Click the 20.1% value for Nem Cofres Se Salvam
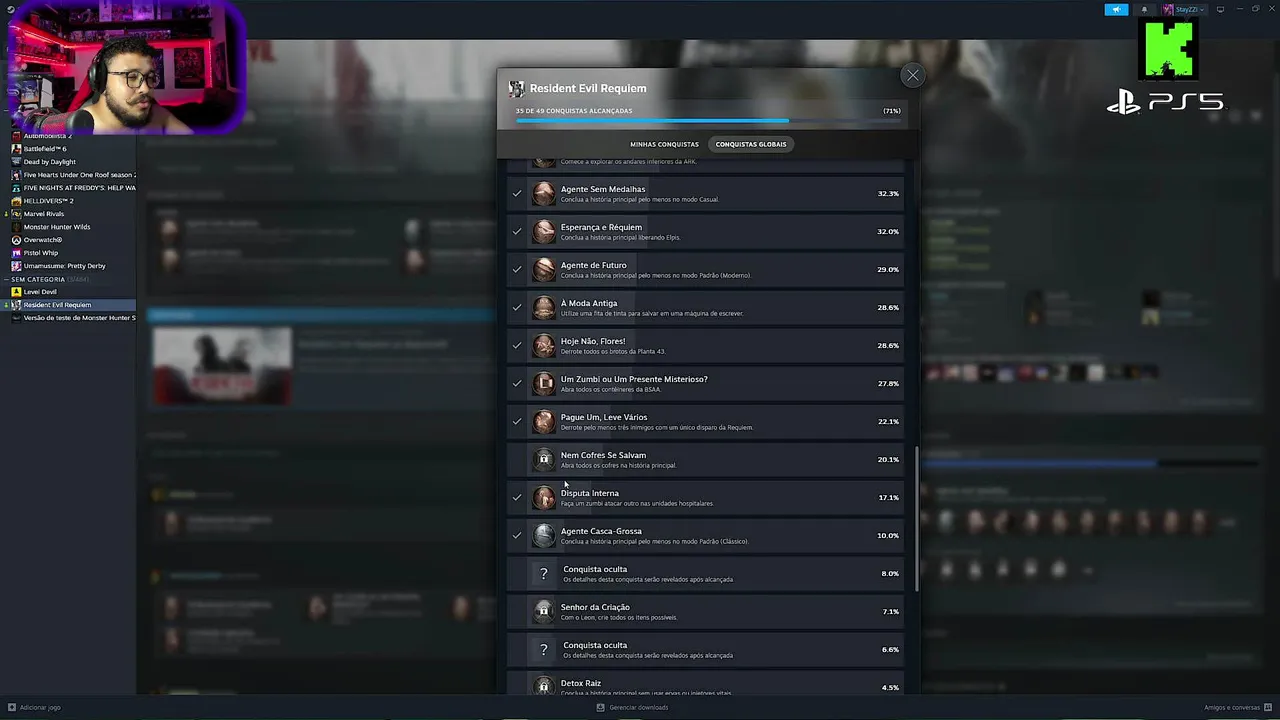 888,459
